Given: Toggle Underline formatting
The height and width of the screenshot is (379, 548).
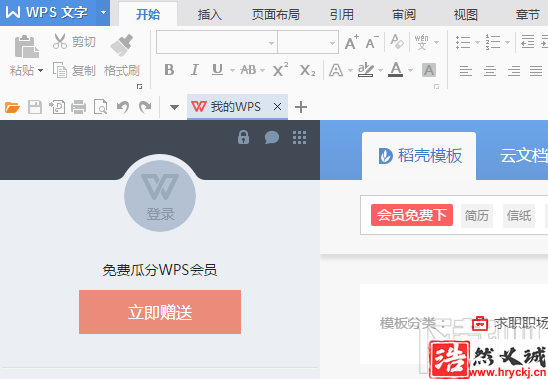Looking at the screenshot, I should pos(217,70).
